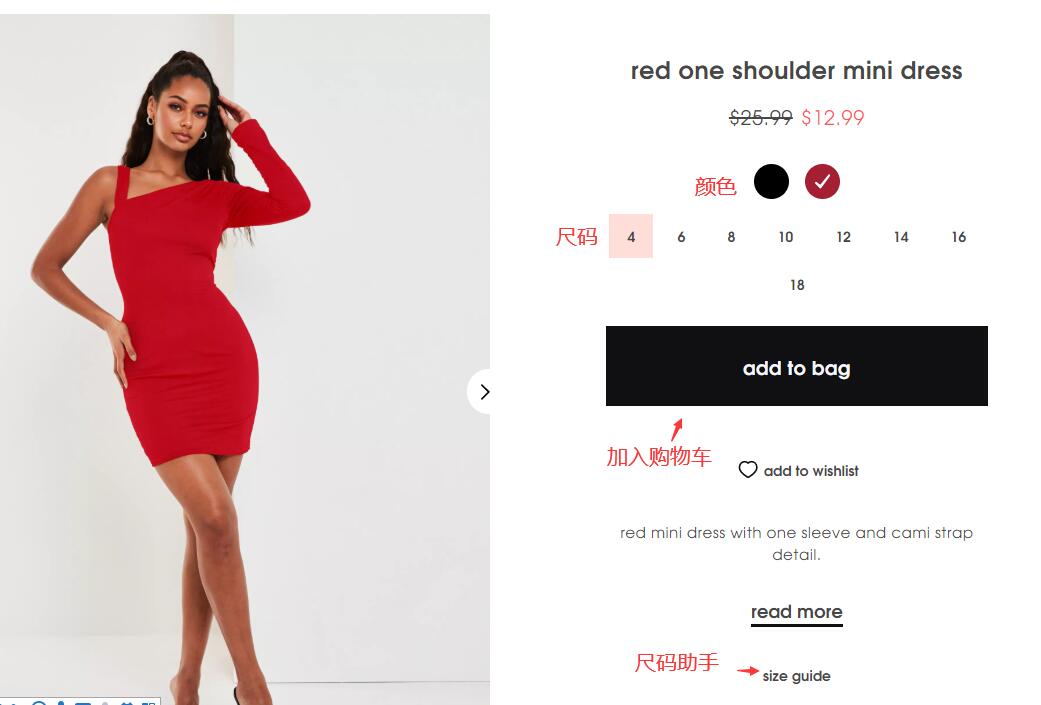
Task: Click the next image arrow
Action: [x=484, y=392]
